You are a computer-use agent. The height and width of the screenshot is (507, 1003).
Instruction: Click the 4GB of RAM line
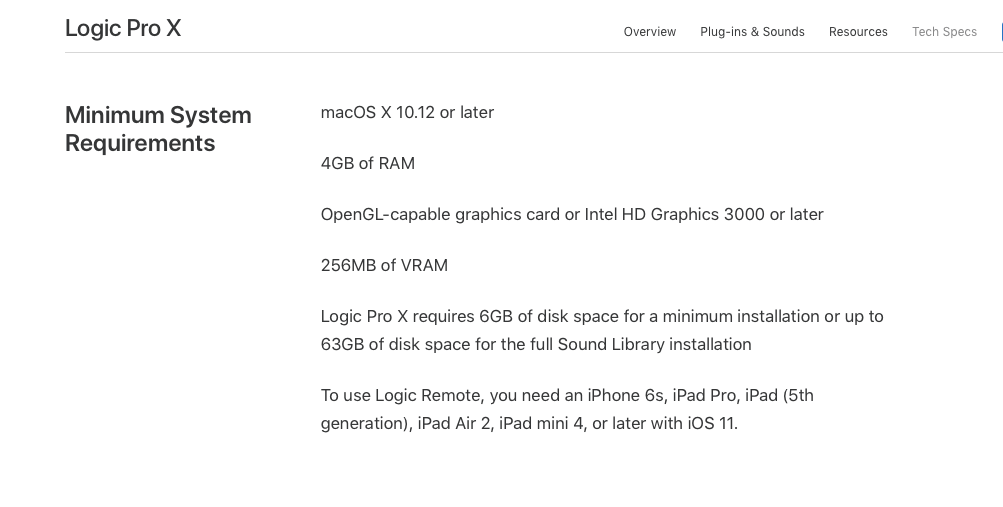tap(367, 163)
